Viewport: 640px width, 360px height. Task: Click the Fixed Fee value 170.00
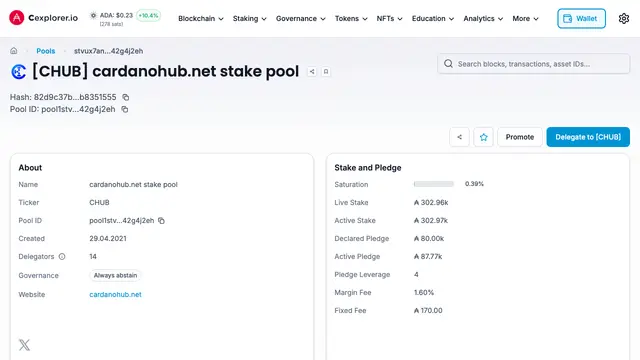tap(428, 310)
